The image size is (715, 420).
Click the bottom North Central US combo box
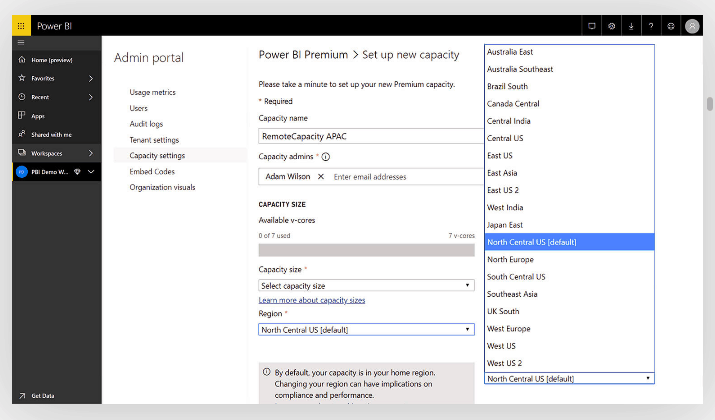point(569,379)
